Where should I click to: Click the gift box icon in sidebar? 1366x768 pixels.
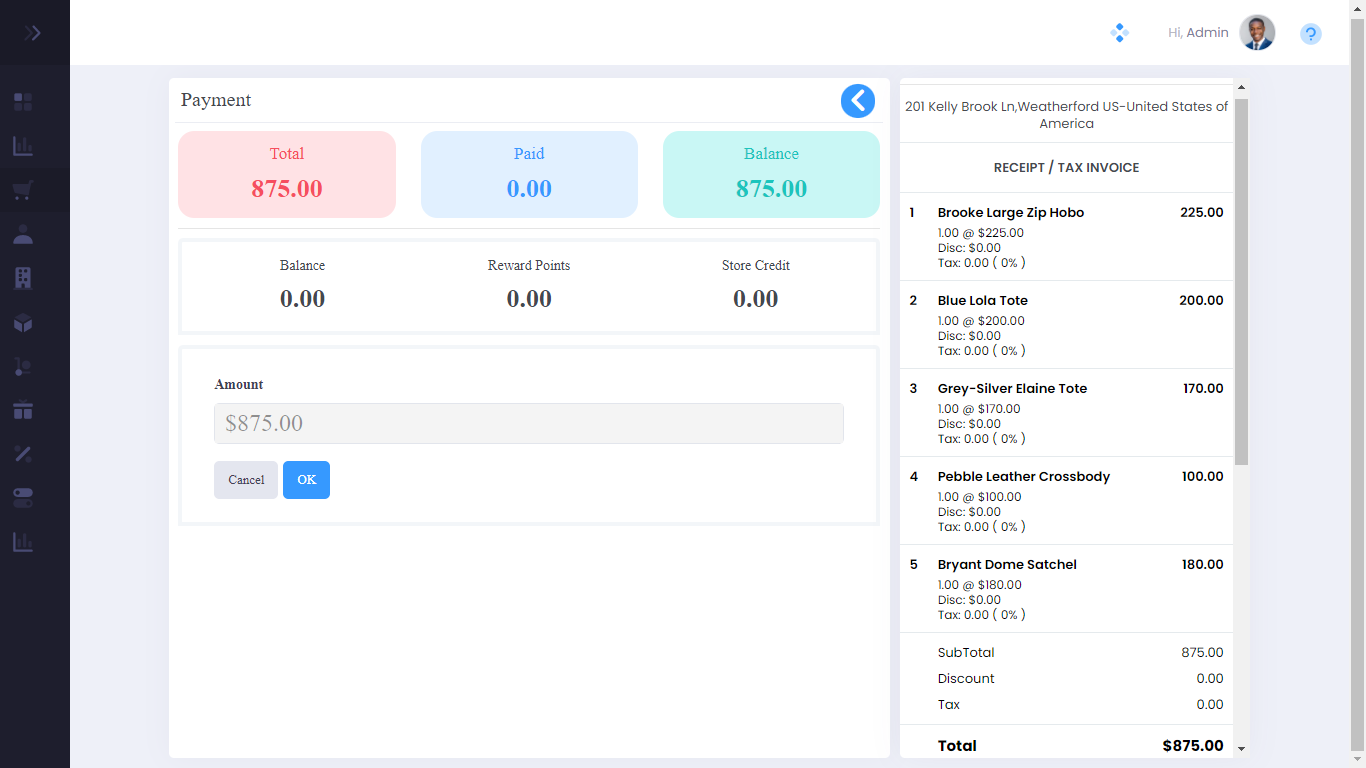click(x=23, y=410)
